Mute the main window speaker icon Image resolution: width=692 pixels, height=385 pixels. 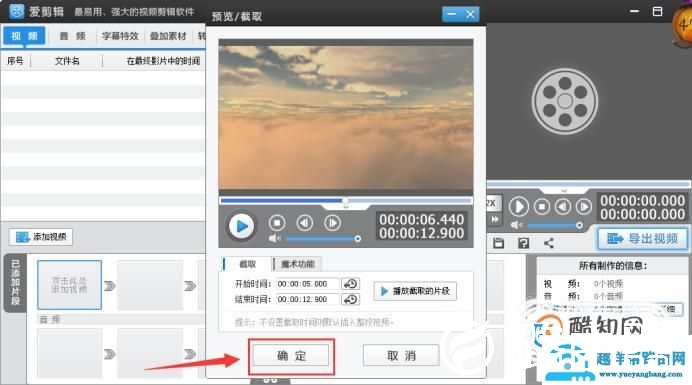pos(515,225)
